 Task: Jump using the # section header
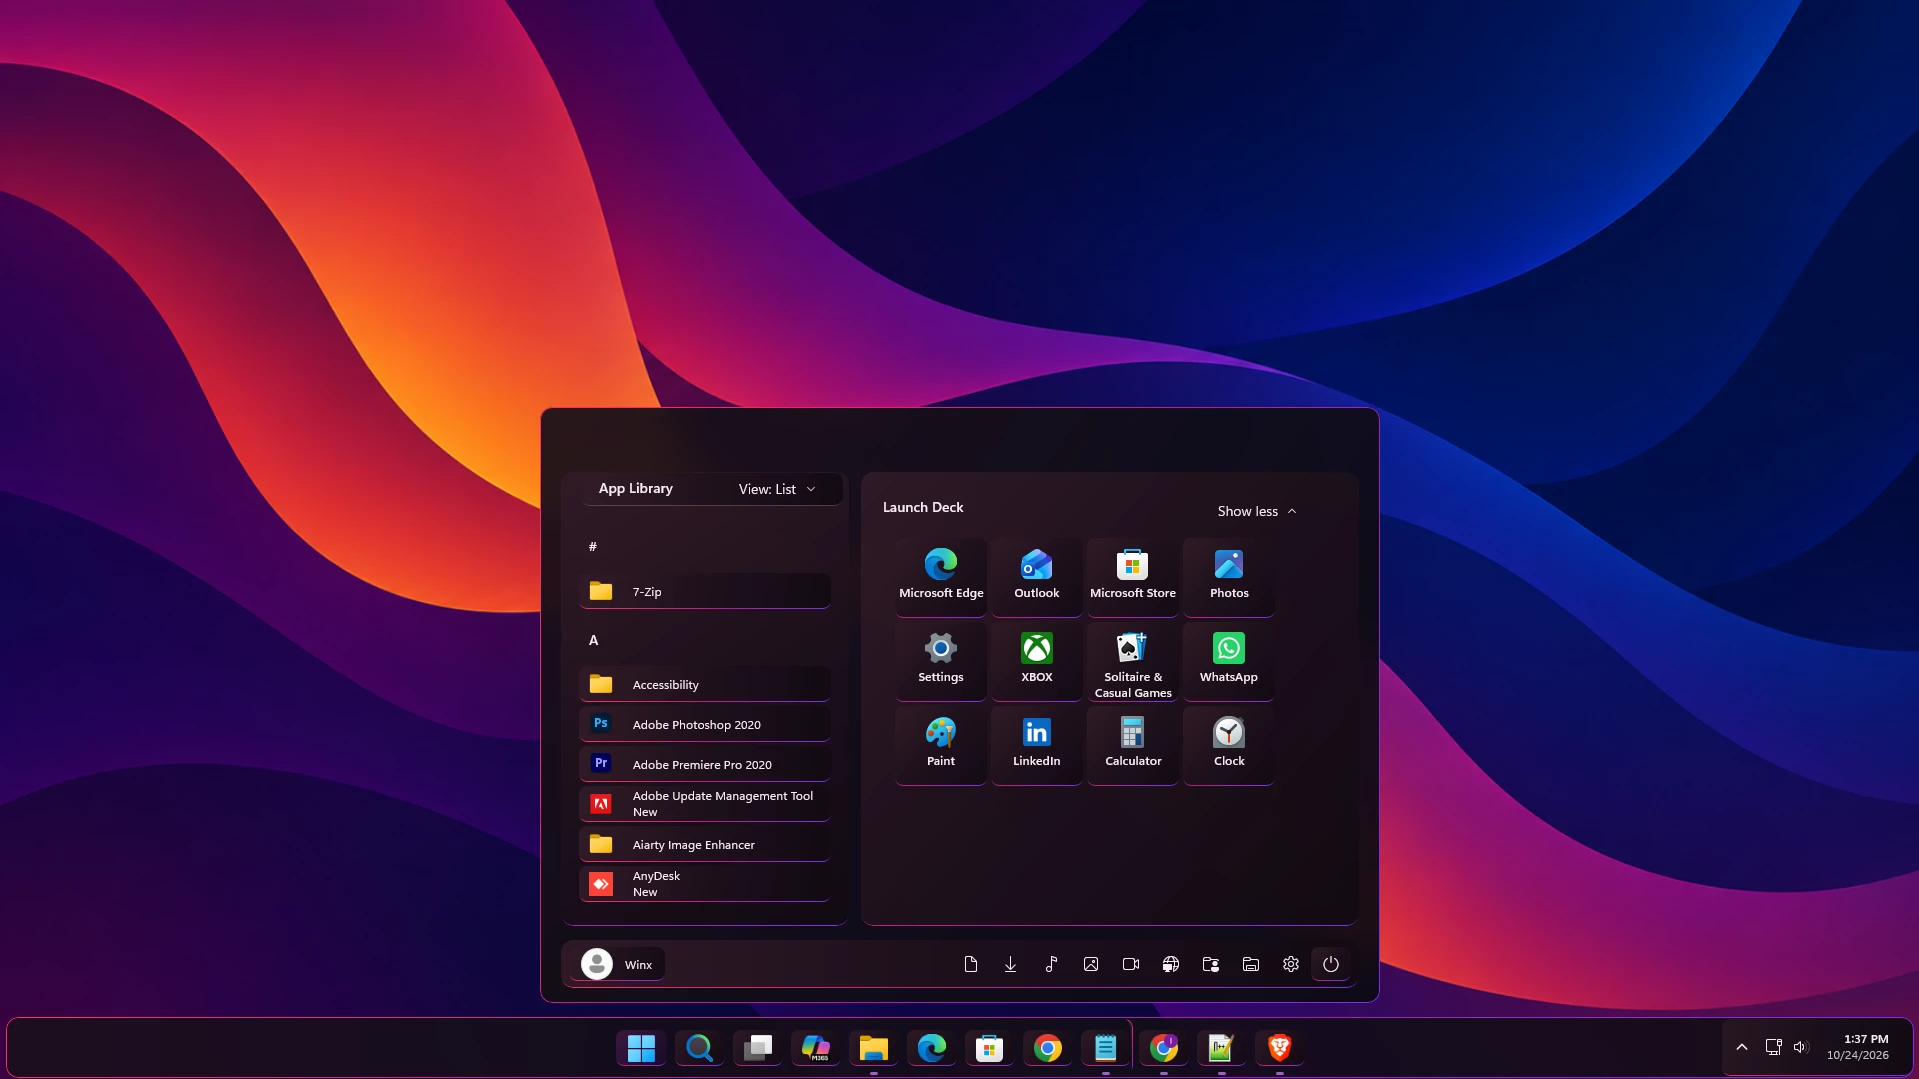(593, 546)
